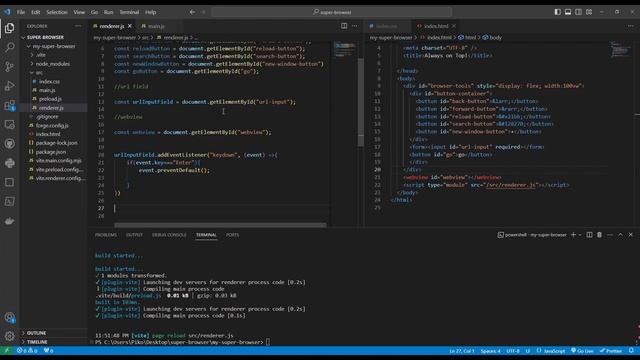This screenshot has width=640, height=360.
Task: Click Go Live in the status bar
Action: [x=582, y=351]
